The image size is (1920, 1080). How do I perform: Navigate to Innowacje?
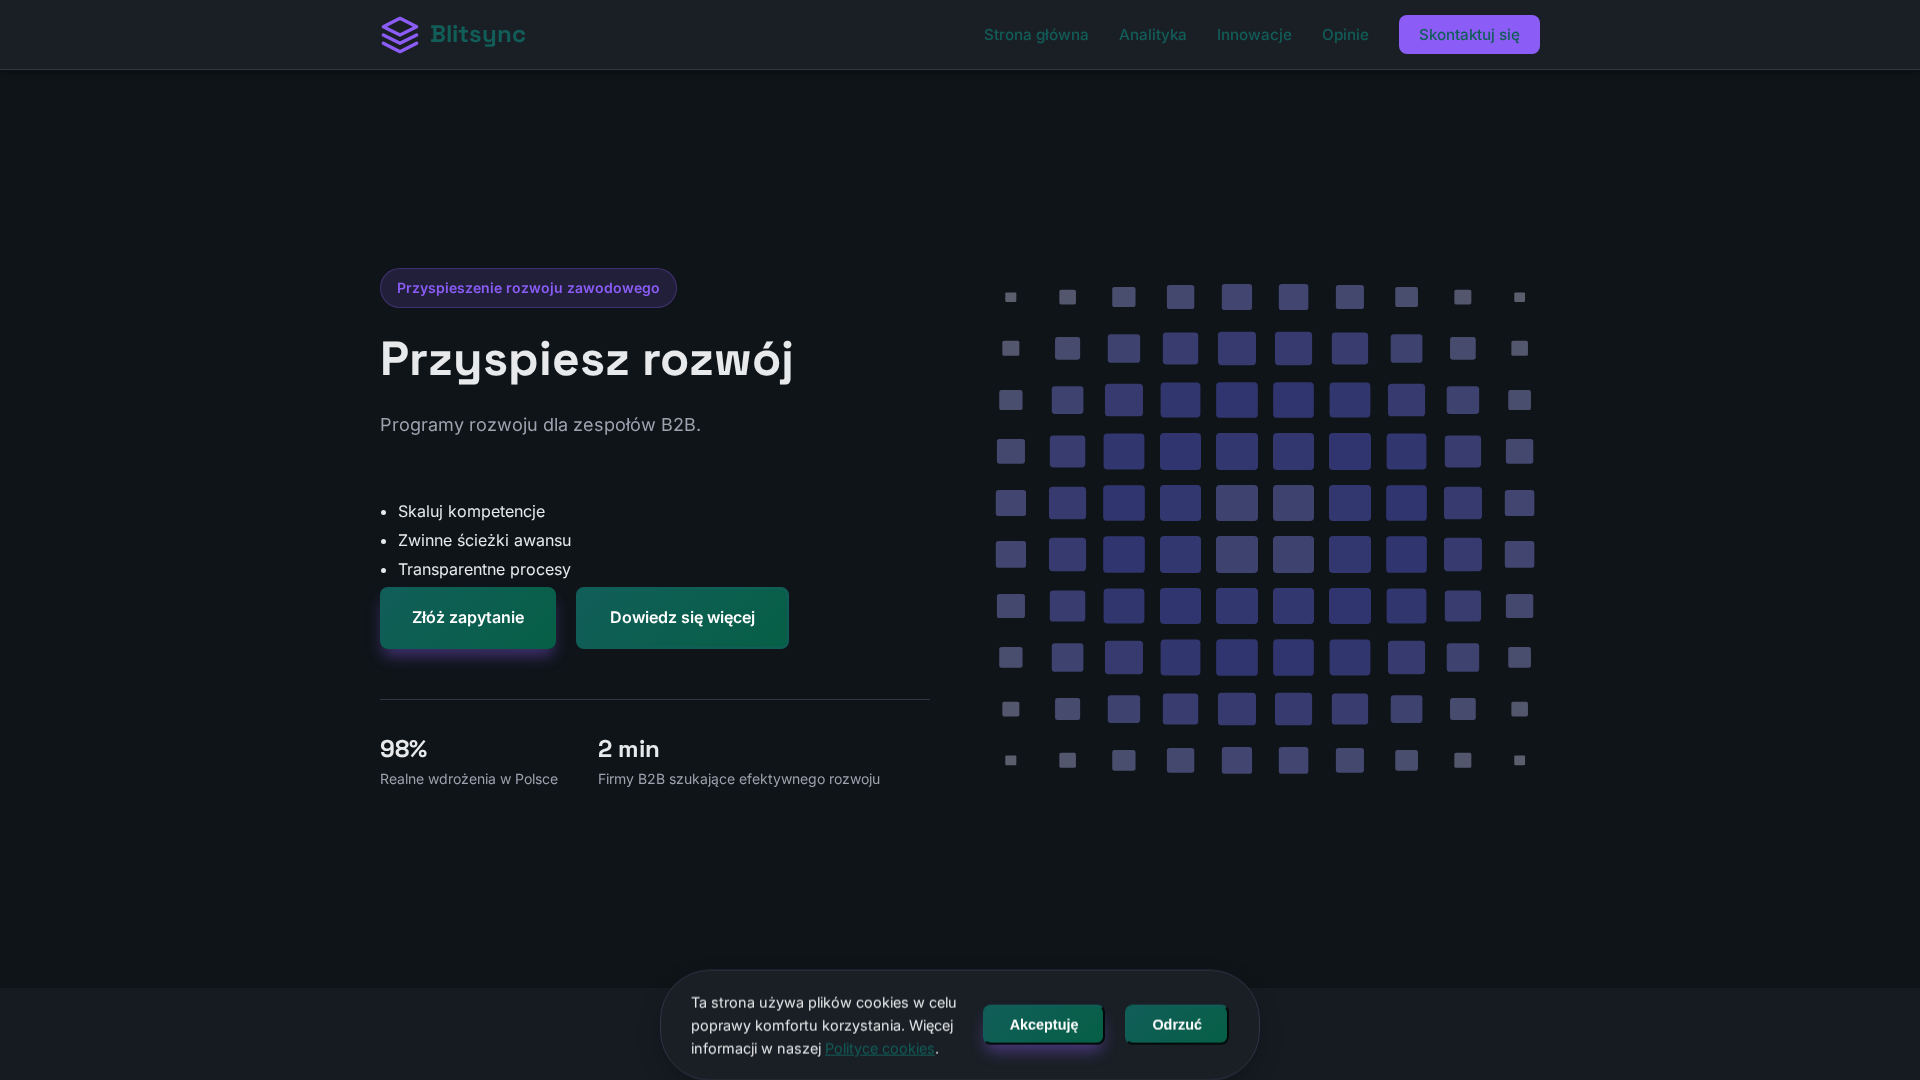(x=1254, y=35)
